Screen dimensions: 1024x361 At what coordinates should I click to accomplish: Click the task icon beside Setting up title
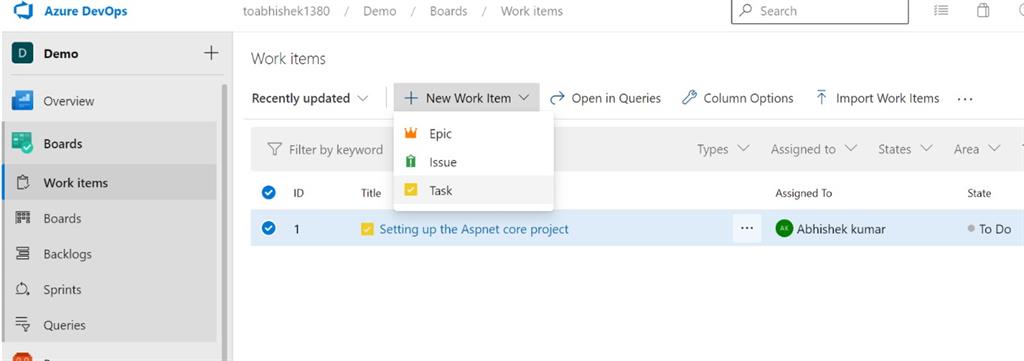[368, 229]
